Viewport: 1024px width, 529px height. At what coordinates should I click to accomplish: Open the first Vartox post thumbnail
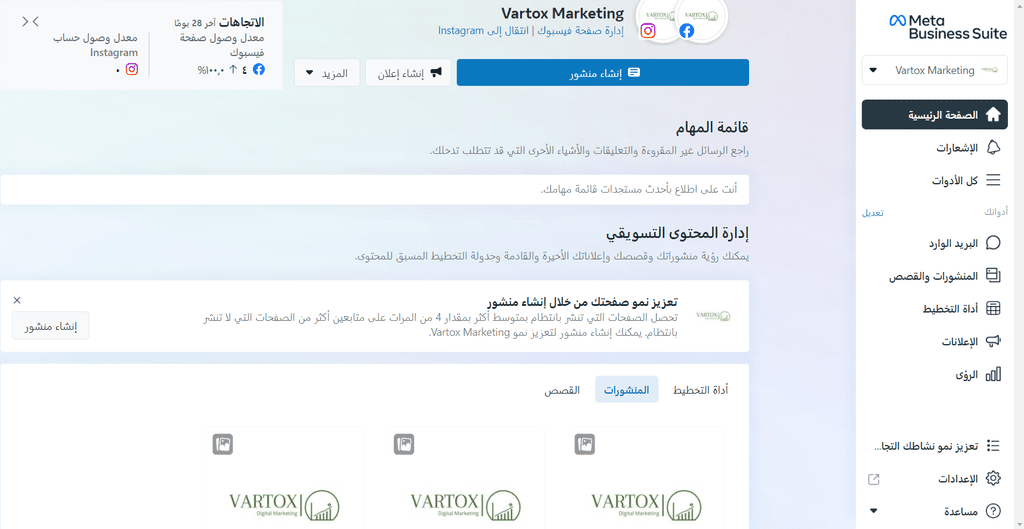coord(647,478)
